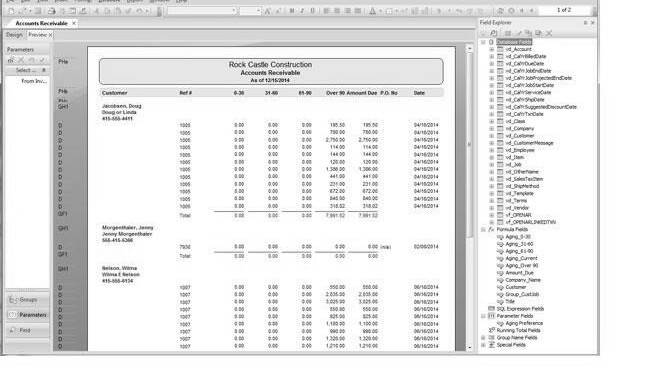The width and height of the screenshot is (668, 372).
Task: Click the Delete icon in Field Explorer
Action: click(x=549, y=33)
